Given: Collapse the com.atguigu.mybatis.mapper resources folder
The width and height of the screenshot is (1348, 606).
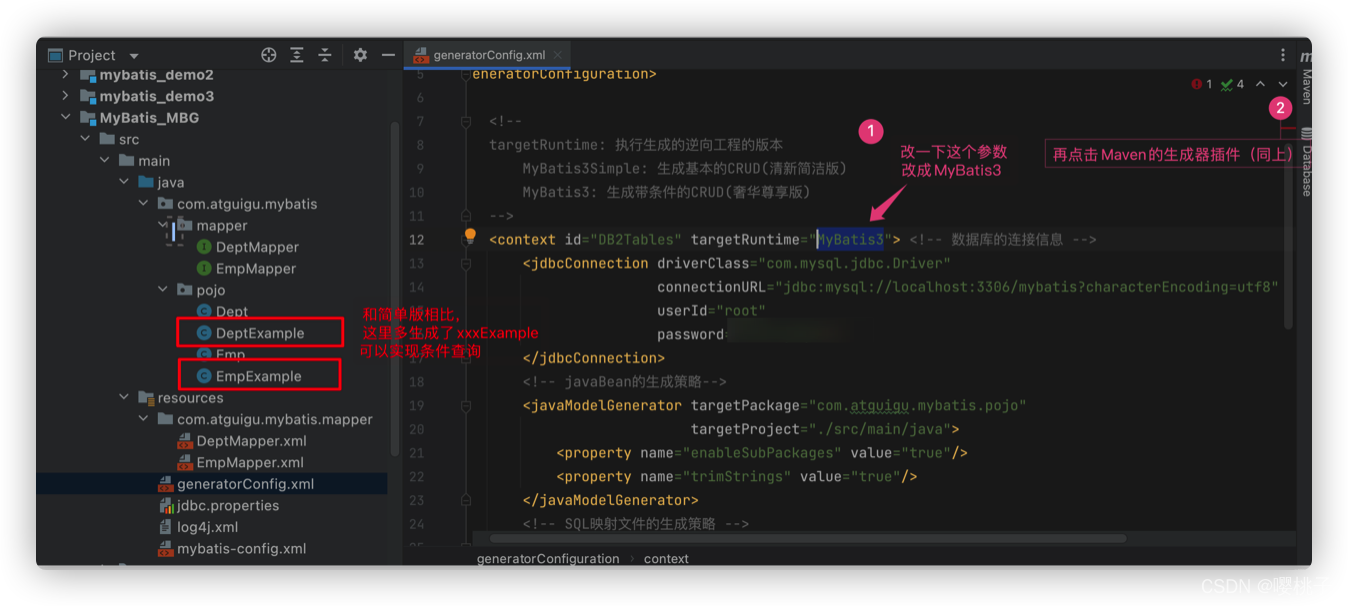Looking at the screenshot, I should click(x=144, y=419).
